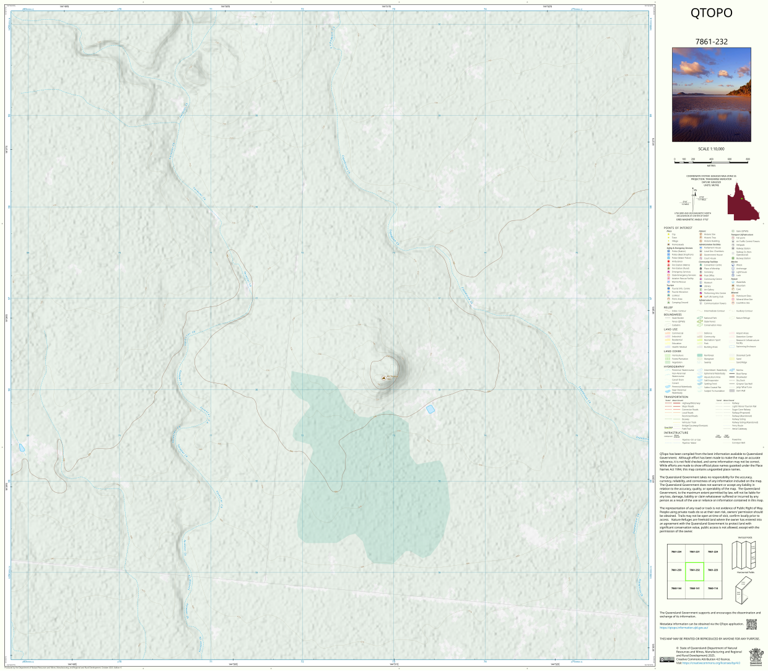The width and height of the screenshot is (768, 671).
Task: Click the SCALE 1:10,000 label
Action: 711,149
